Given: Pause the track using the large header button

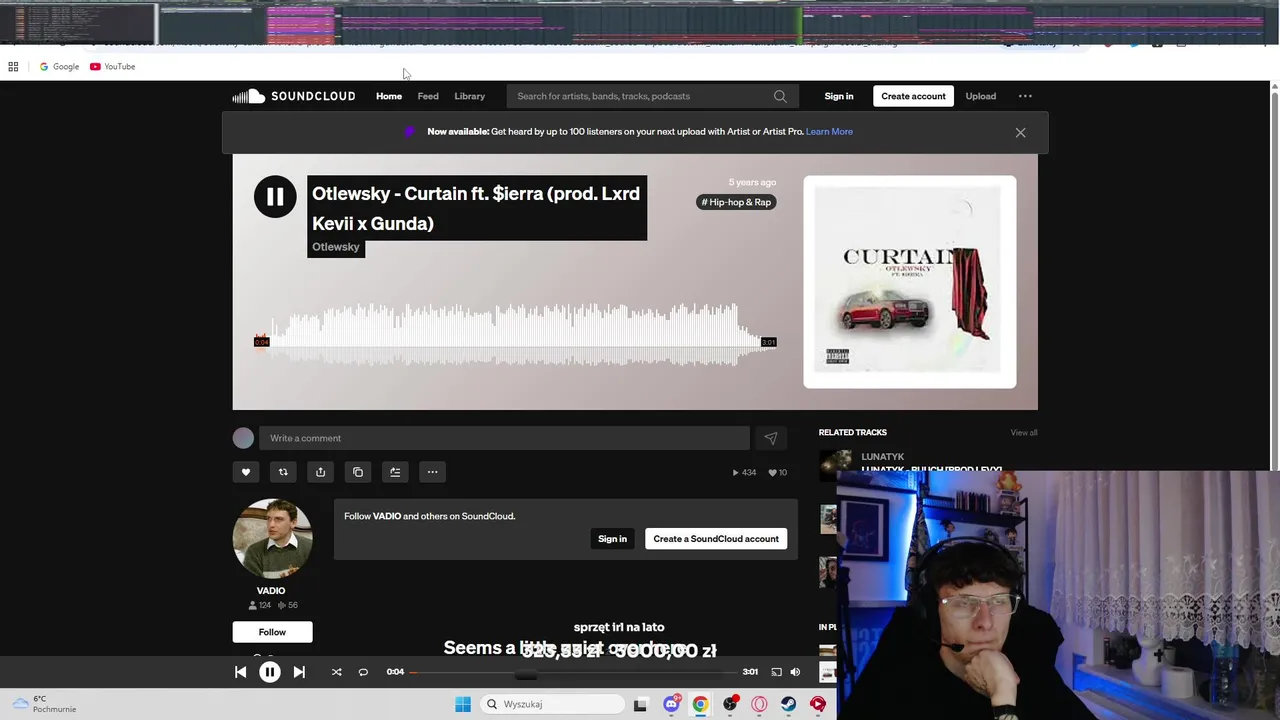Looking at the screenshot, I should [x=275, y=197].
